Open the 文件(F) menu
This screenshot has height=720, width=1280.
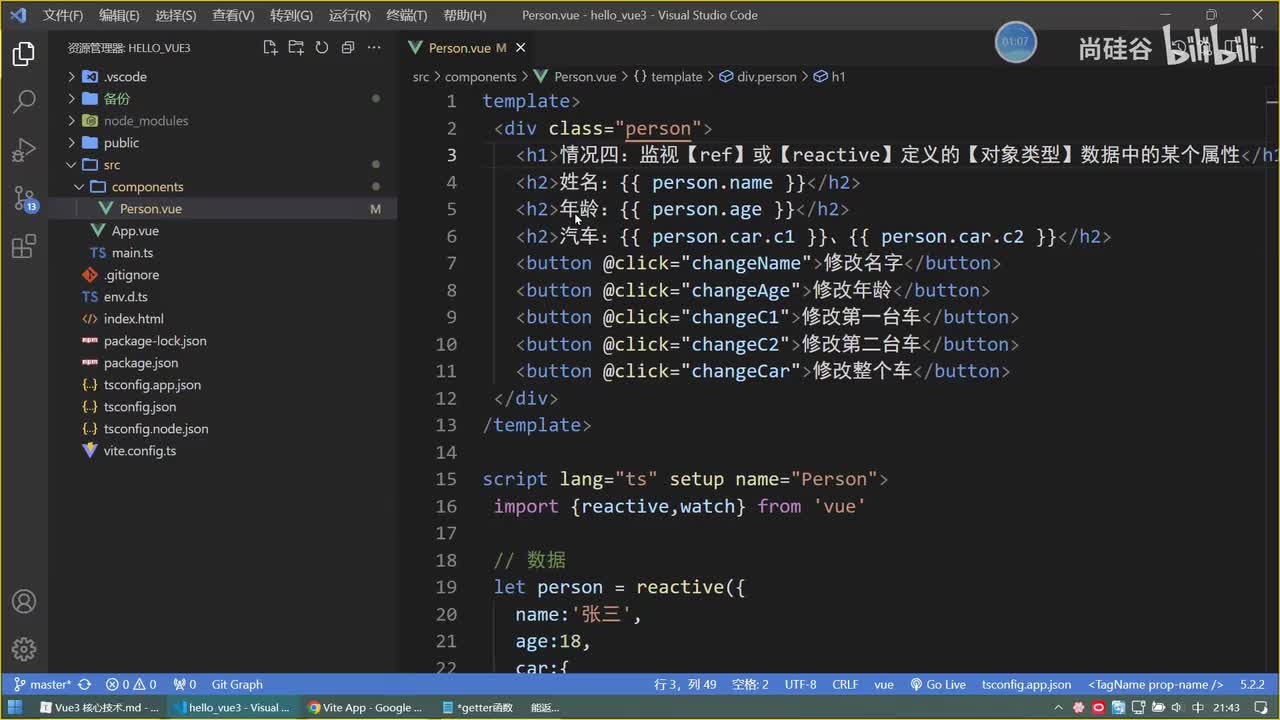[x=63, y=16]
